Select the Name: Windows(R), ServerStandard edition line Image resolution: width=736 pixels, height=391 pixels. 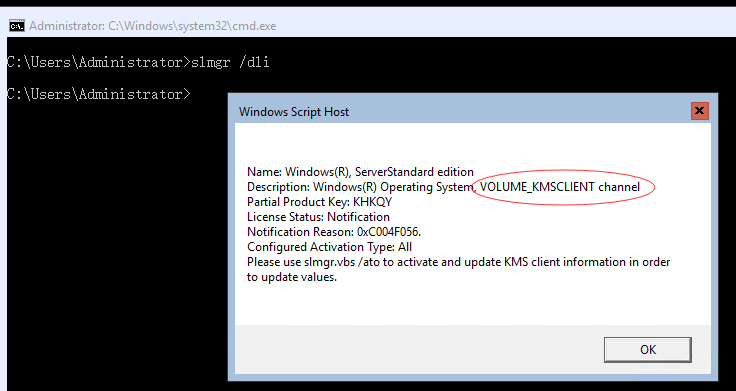click(360, 172)
